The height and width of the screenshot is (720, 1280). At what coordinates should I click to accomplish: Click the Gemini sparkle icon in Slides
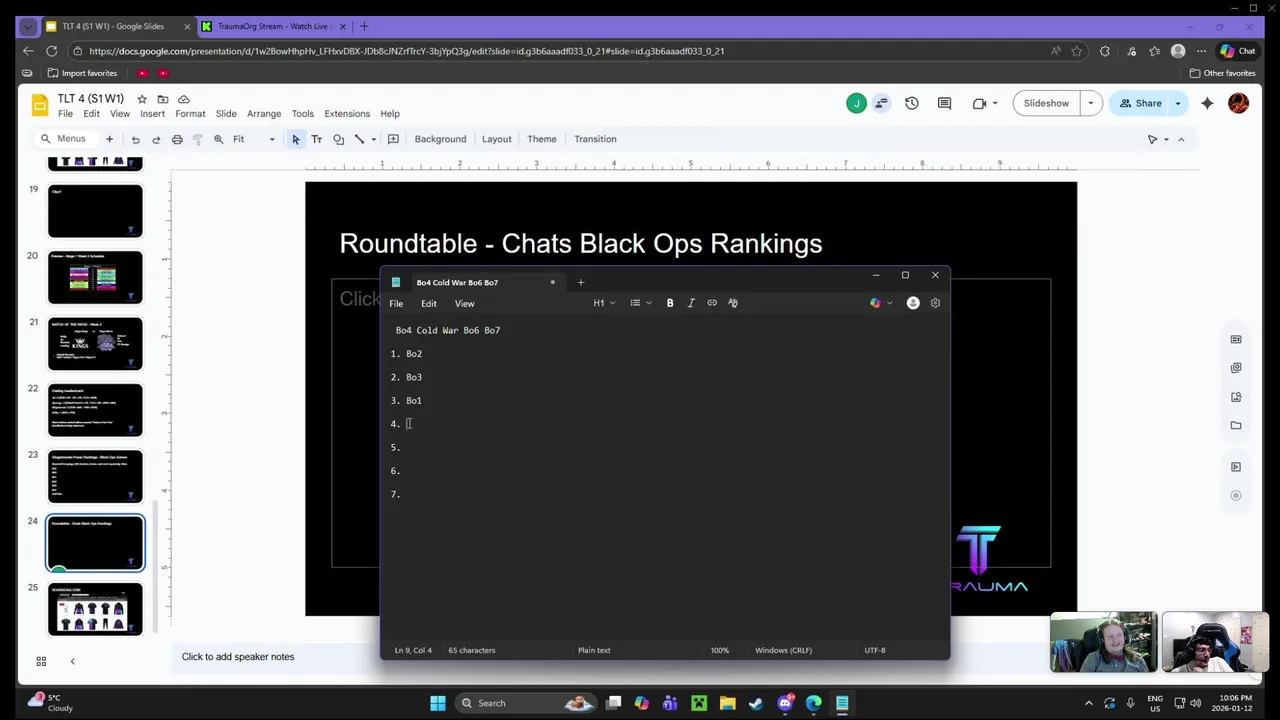point(1207,103)
